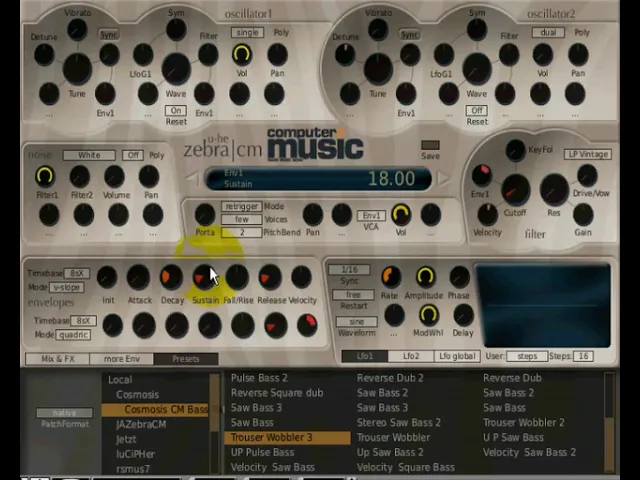Viewport: 640px width, 480px height.
Task: Click the oscillator1 Vol knob
Action: [242, 55]
